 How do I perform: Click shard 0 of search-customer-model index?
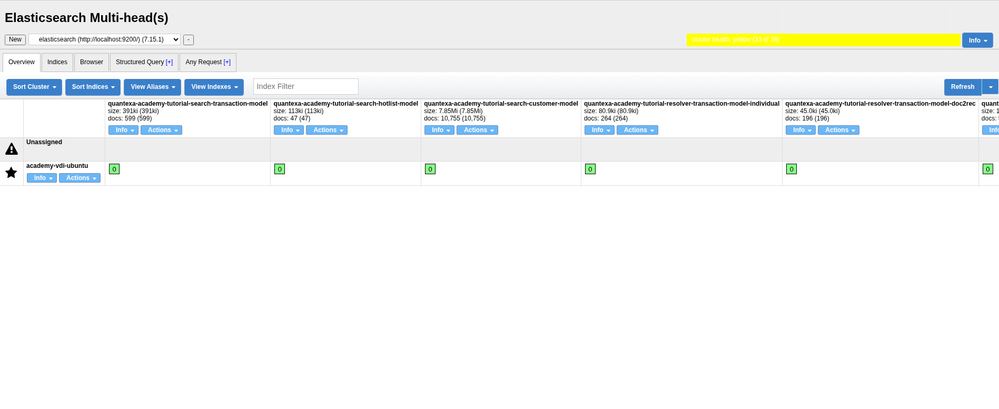430,169
